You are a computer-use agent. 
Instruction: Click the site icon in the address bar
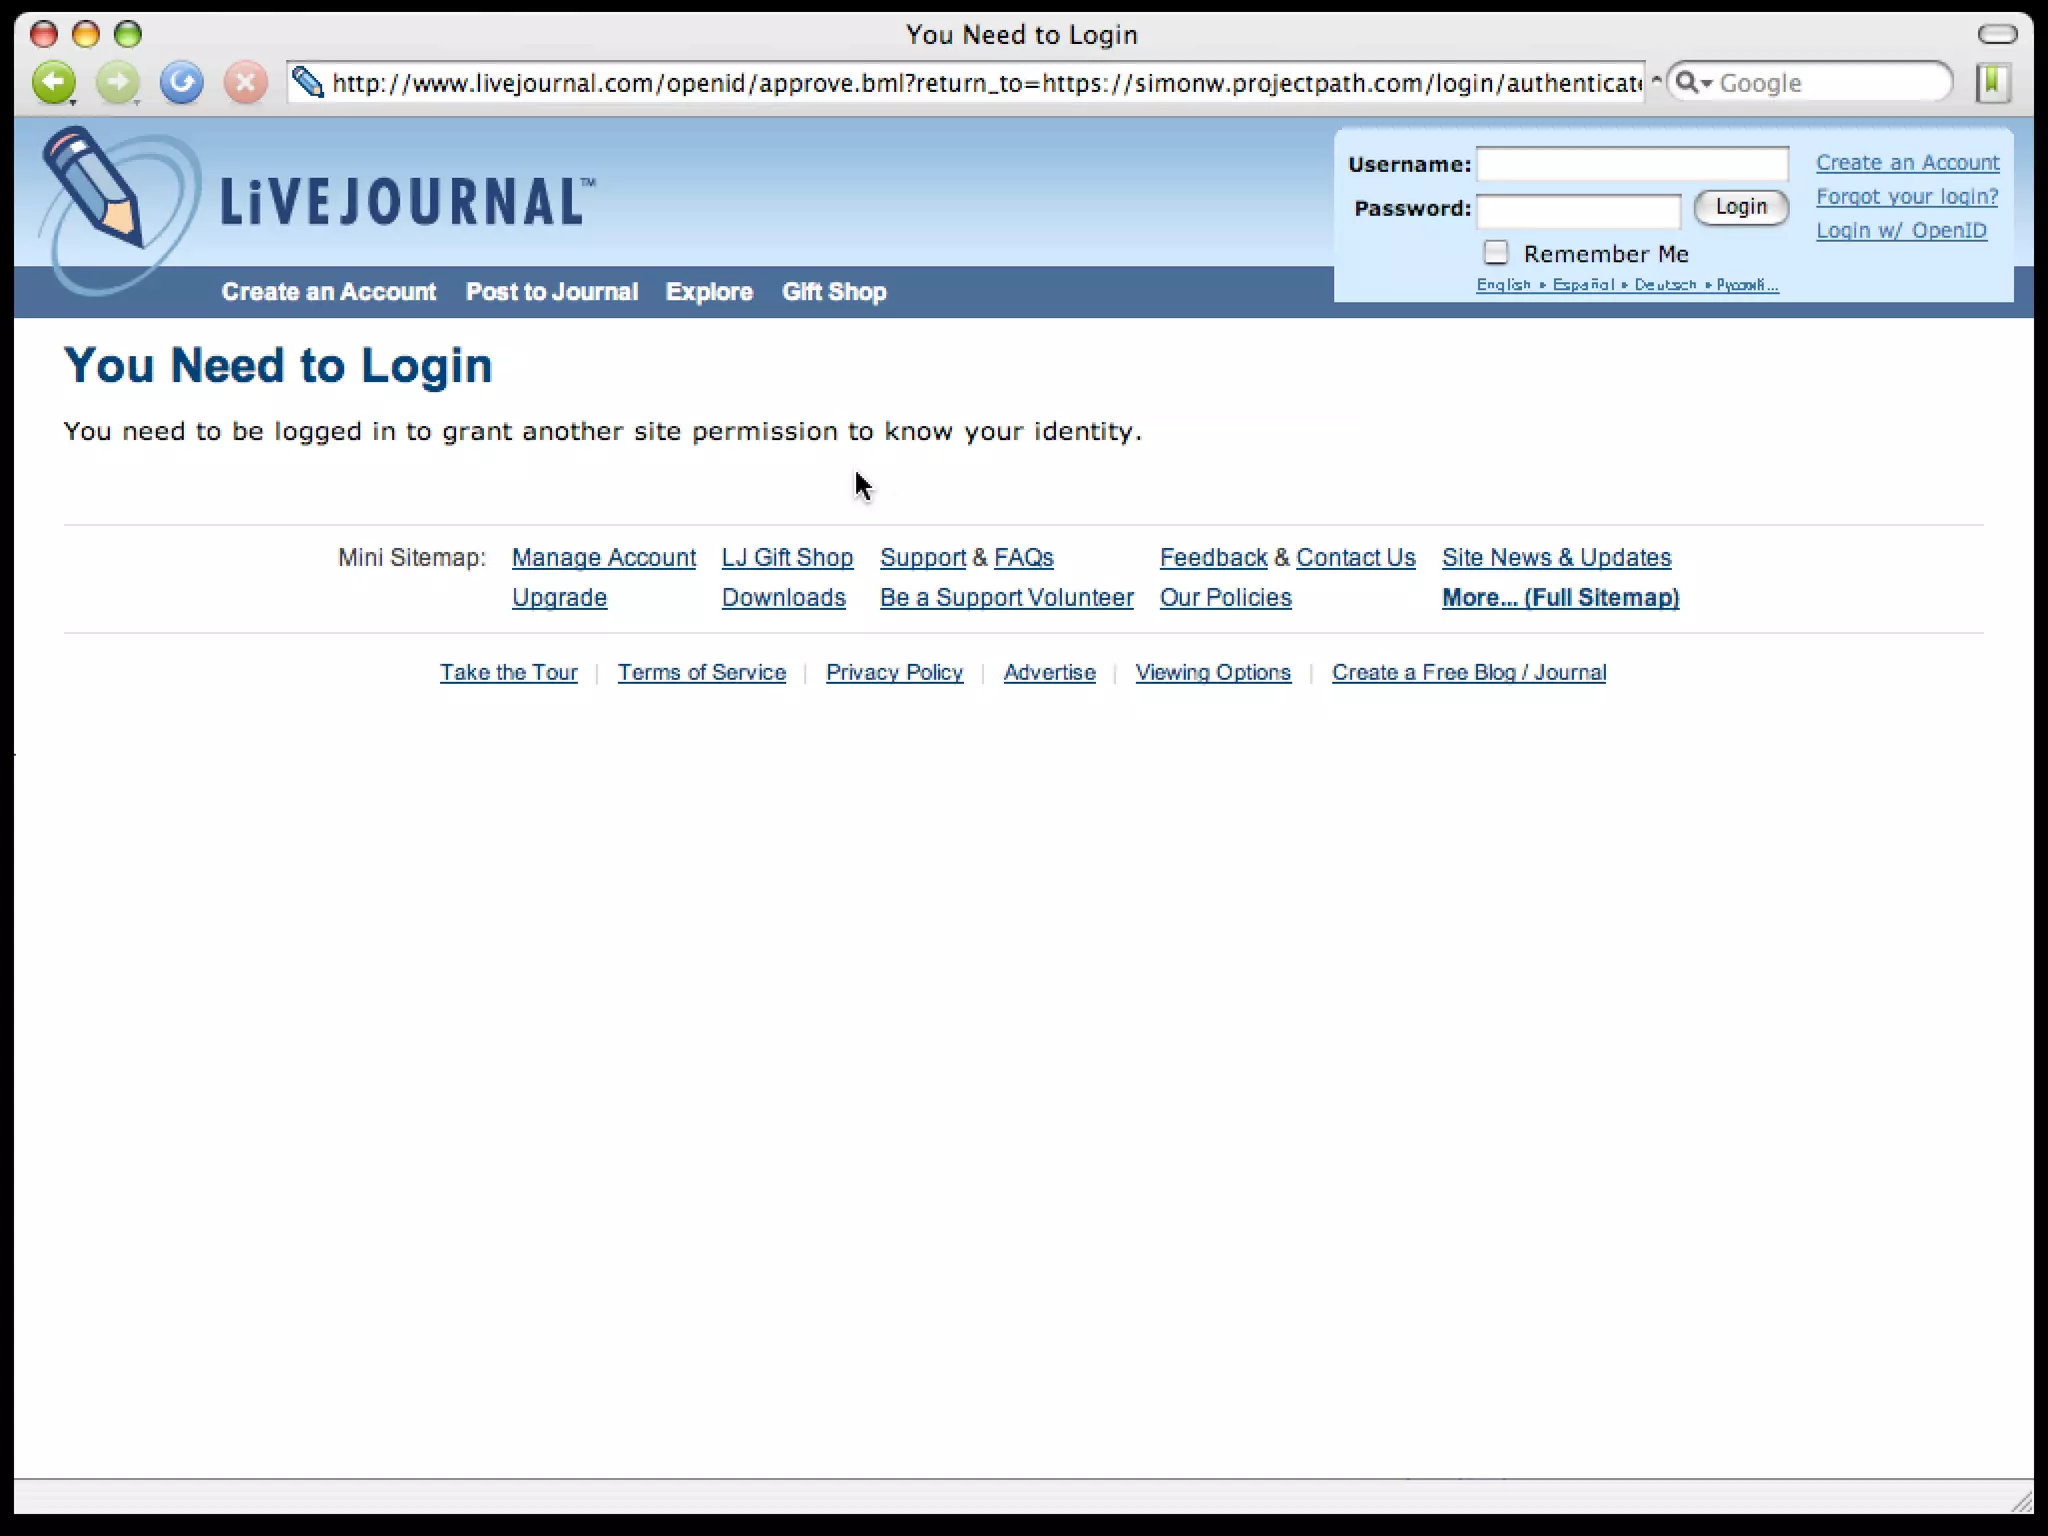[308, 82]
